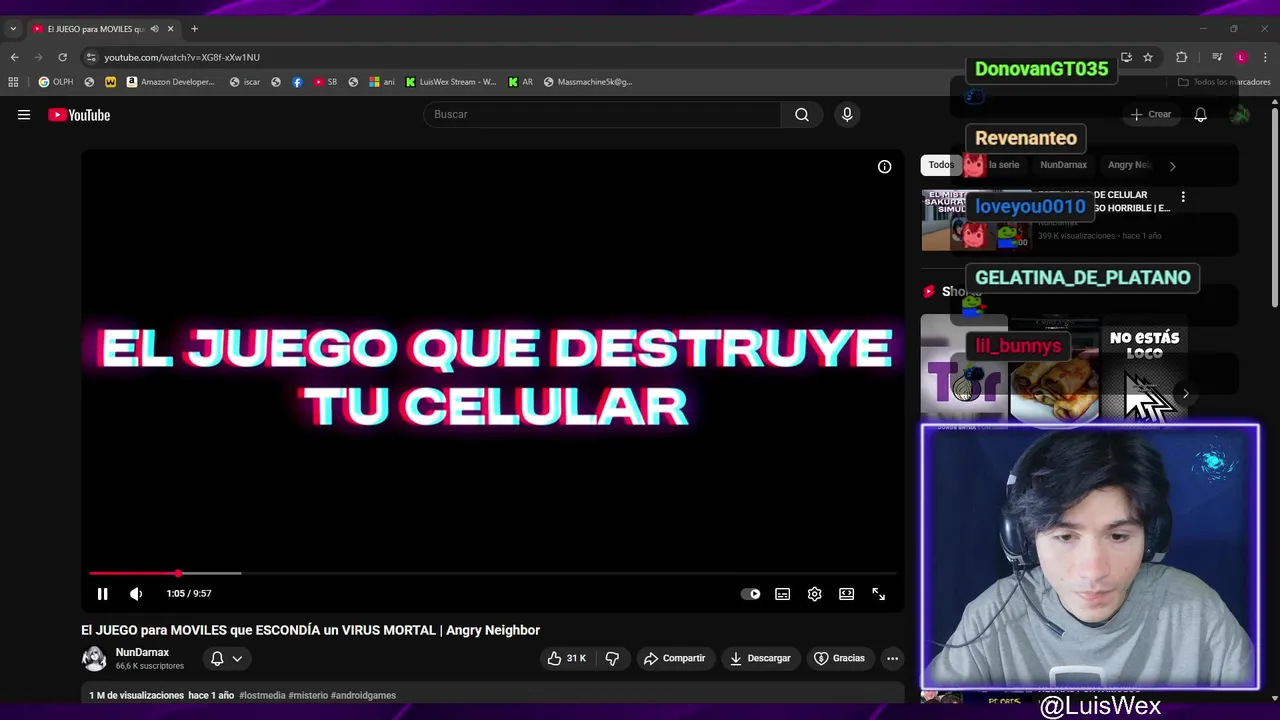Dislike the video
Image resolution: width=1280 pixels, height=720 pixels.
tap(612, 658)
